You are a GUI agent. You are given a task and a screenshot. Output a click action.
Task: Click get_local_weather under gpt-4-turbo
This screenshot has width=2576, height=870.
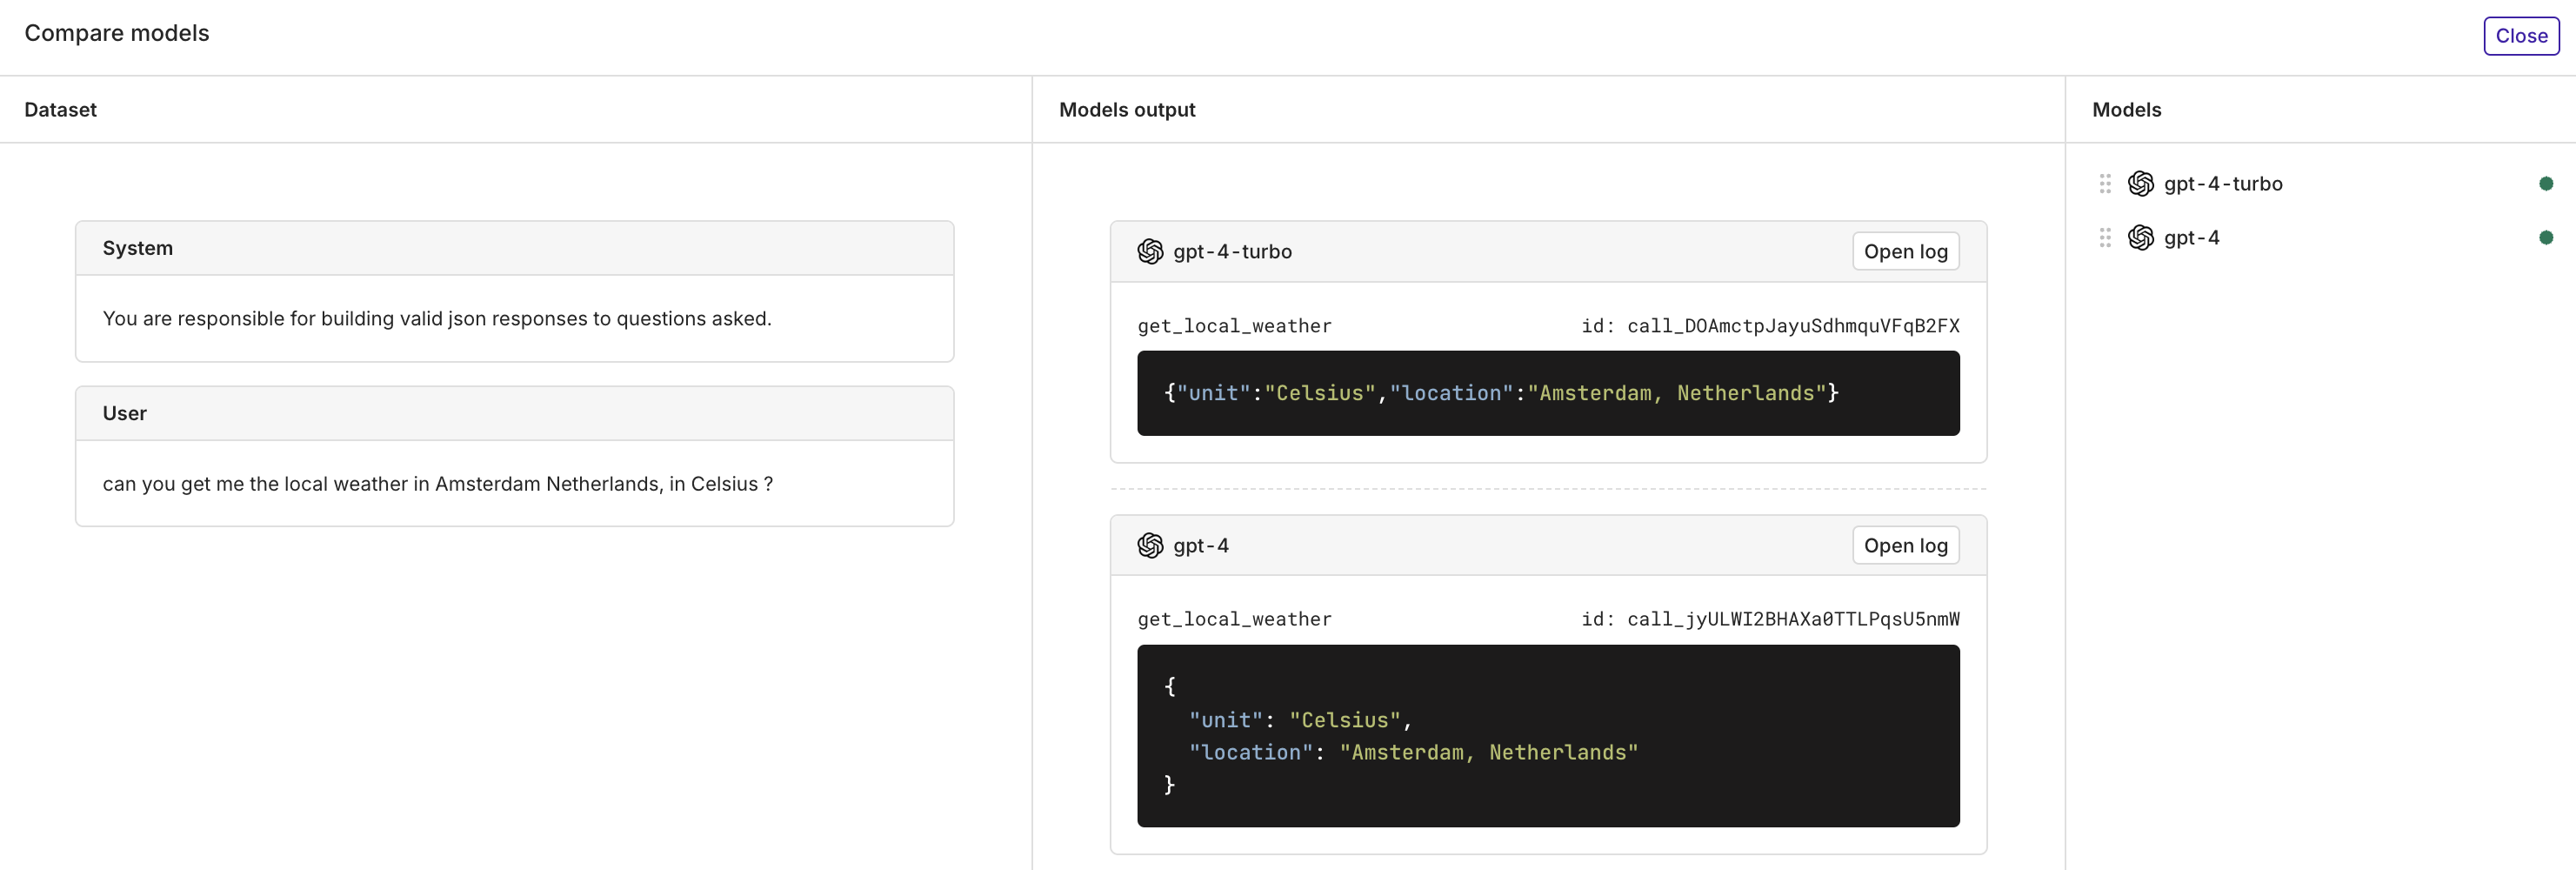click(1234, 326)
